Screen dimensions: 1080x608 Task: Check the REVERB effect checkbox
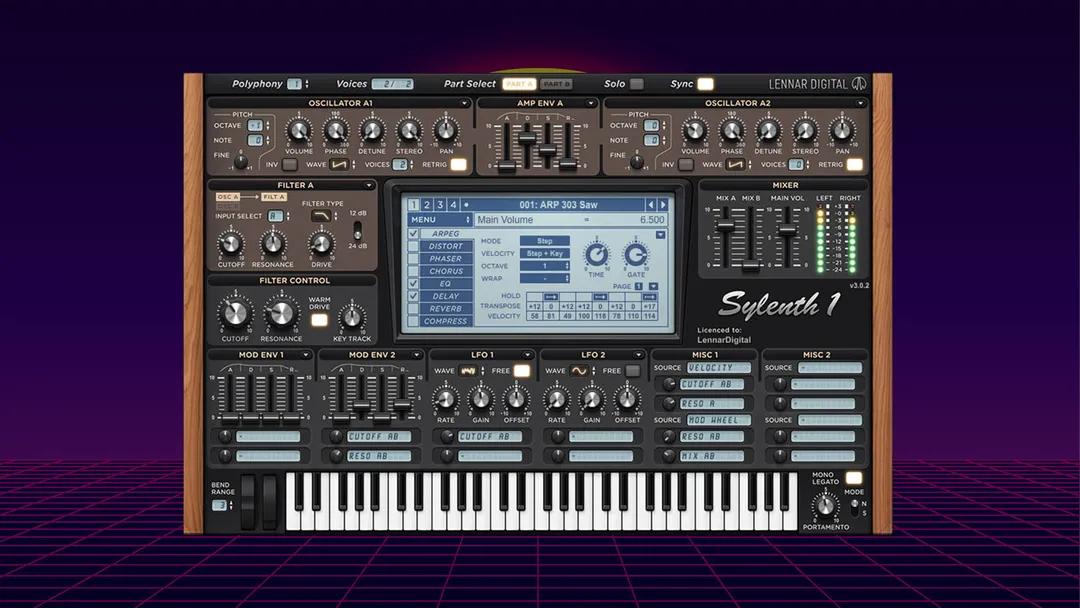pyautogui.click(x=413, y=308)
